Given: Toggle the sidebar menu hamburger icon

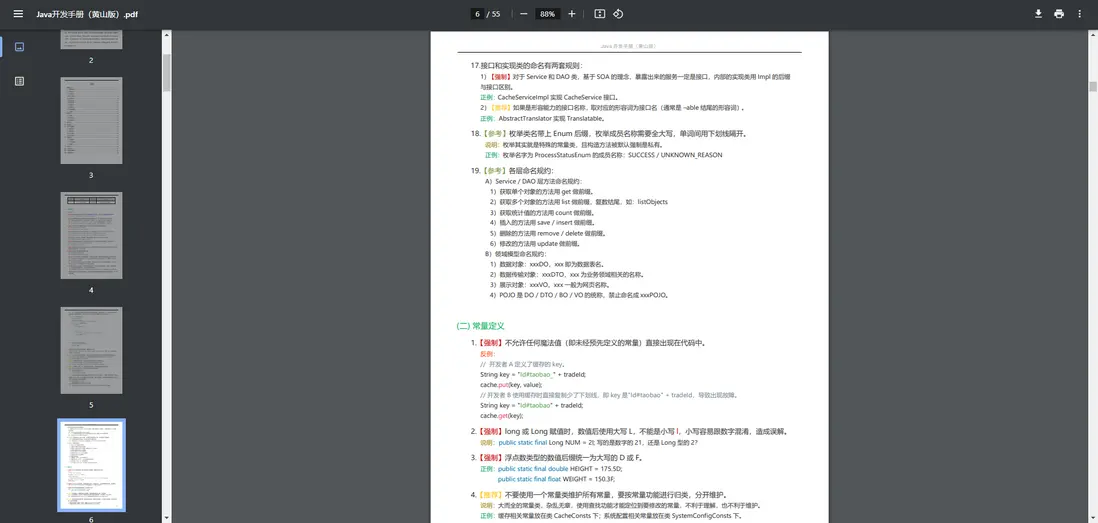Looking at the screenshot, I should point(18,14).
